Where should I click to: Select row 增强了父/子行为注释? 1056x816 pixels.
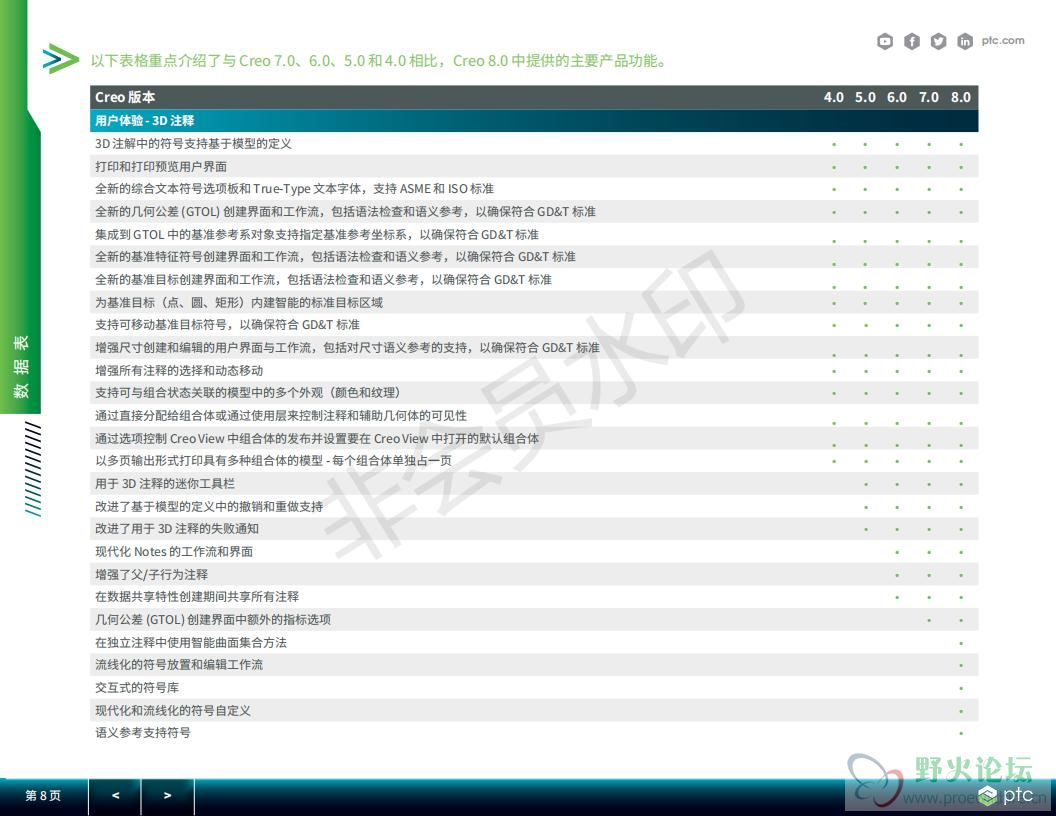[534, 574]
